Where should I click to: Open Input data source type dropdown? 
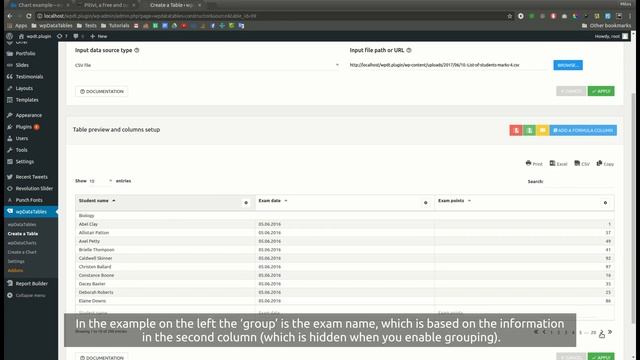point(207,65)
